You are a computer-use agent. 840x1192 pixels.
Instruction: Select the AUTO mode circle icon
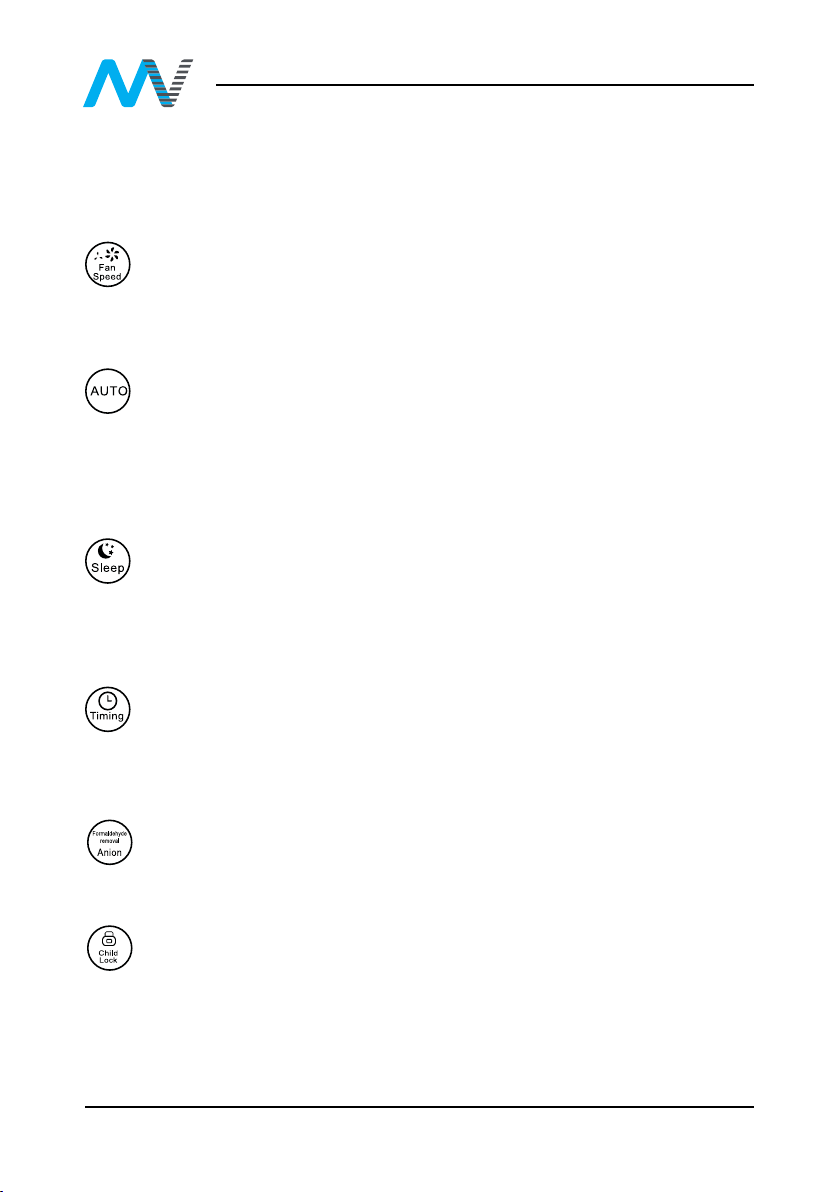click(107, 391)
